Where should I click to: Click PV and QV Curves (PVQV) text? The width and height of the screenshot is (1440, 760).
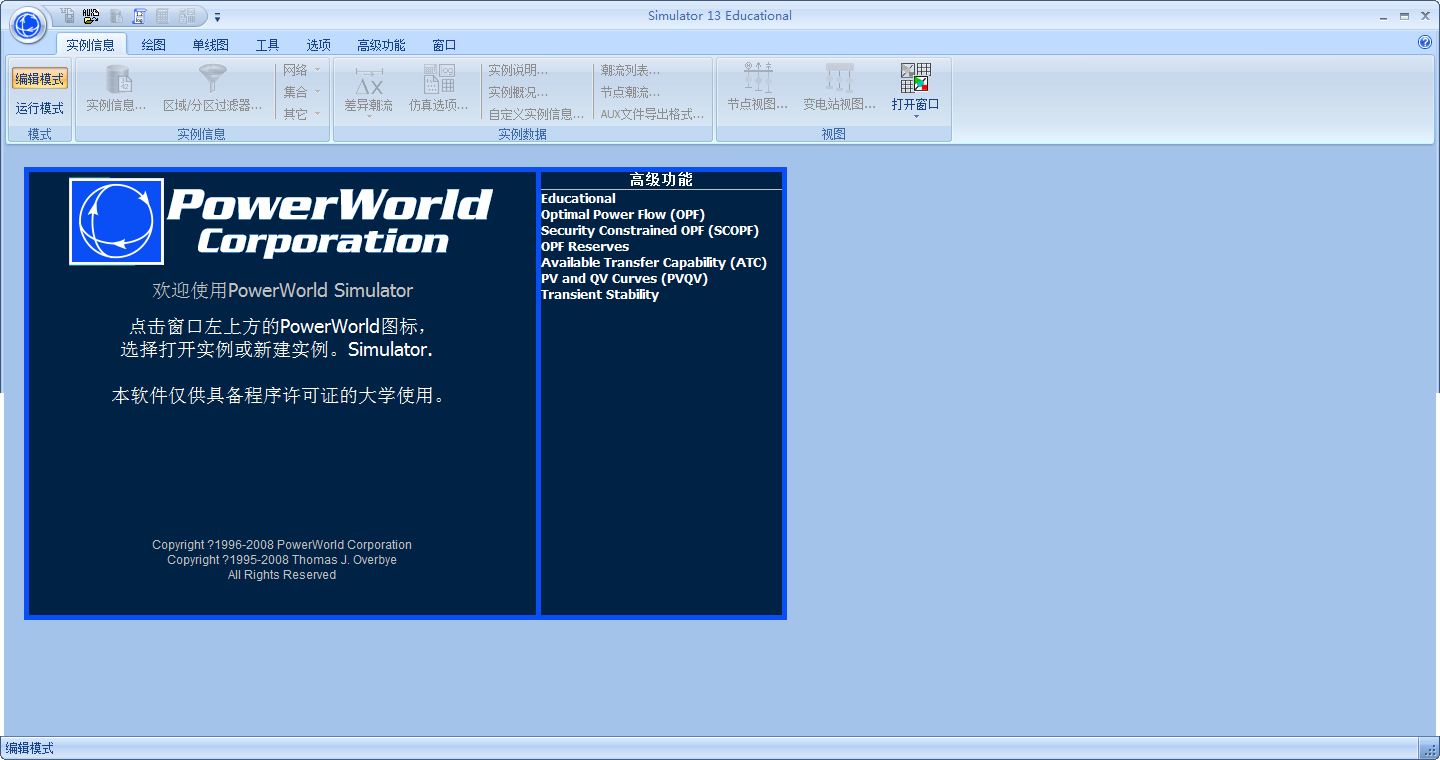click(x=624, y=278)
